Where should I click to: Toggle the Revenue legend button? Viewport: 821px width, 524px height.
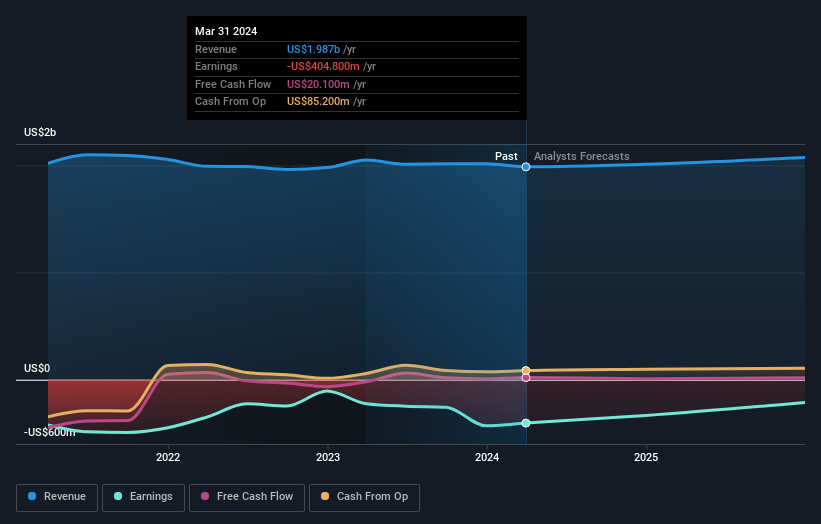click(x=57, y=497)
